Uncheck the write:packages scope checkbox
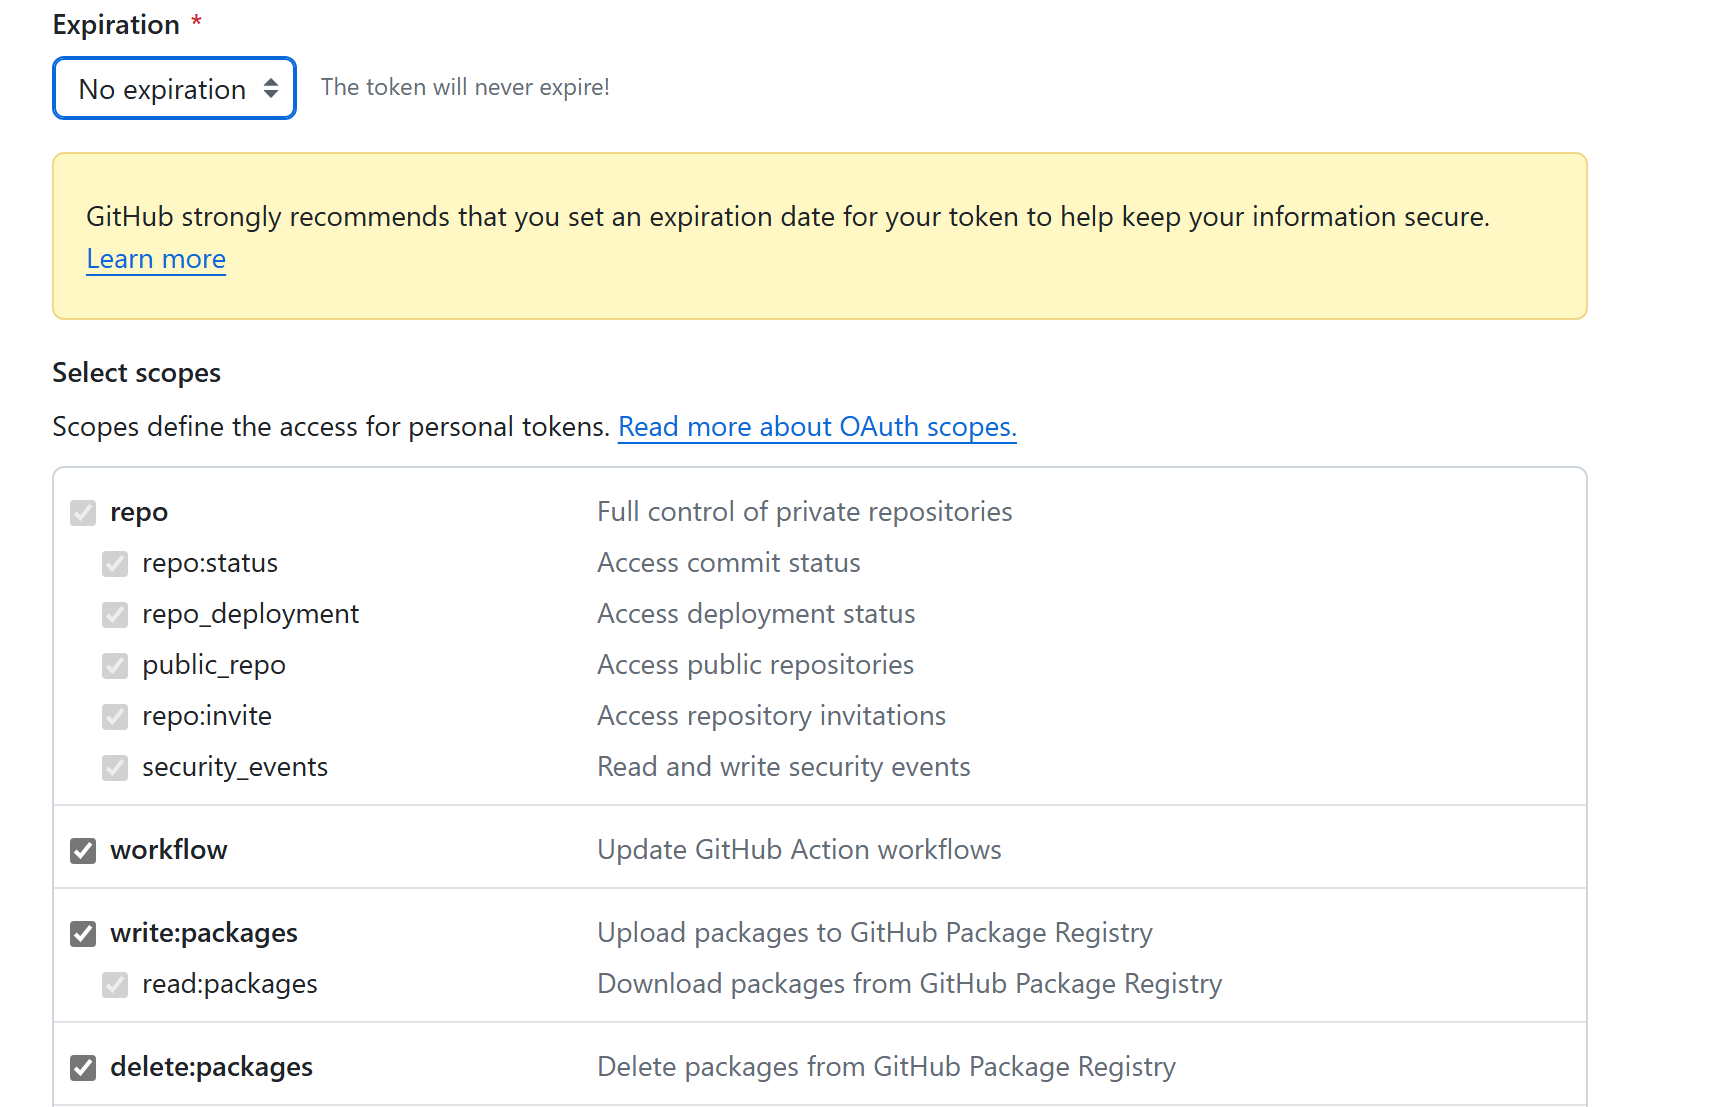1715x1107 pixels. click(83, 934)
